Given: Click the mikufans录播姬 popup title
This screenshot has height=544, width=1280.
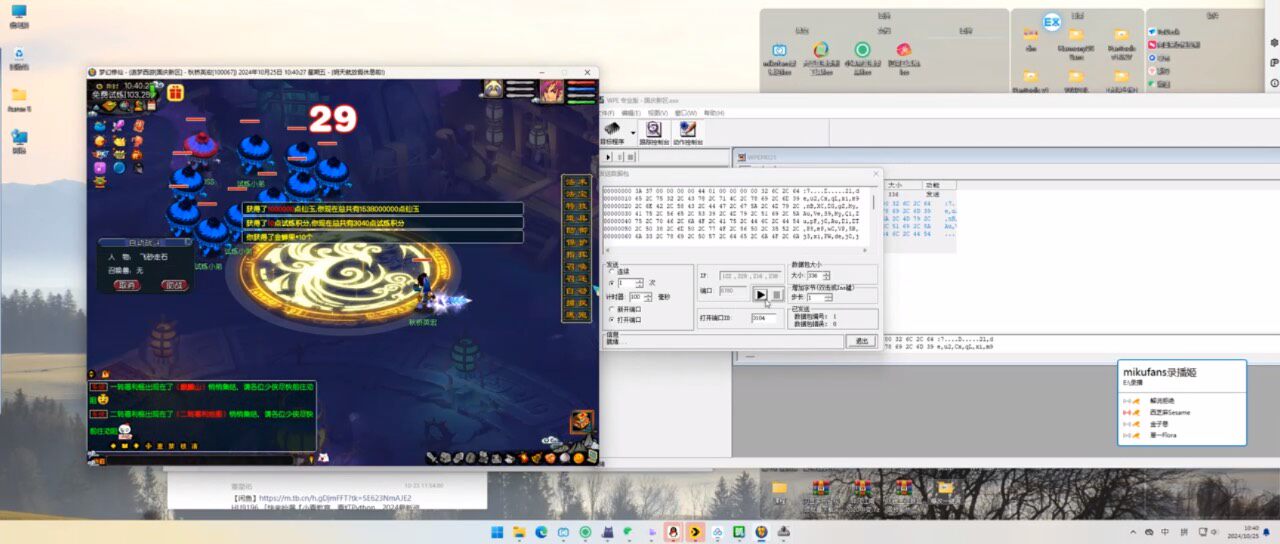Looking at the screenshot, I should point(1159,372).
